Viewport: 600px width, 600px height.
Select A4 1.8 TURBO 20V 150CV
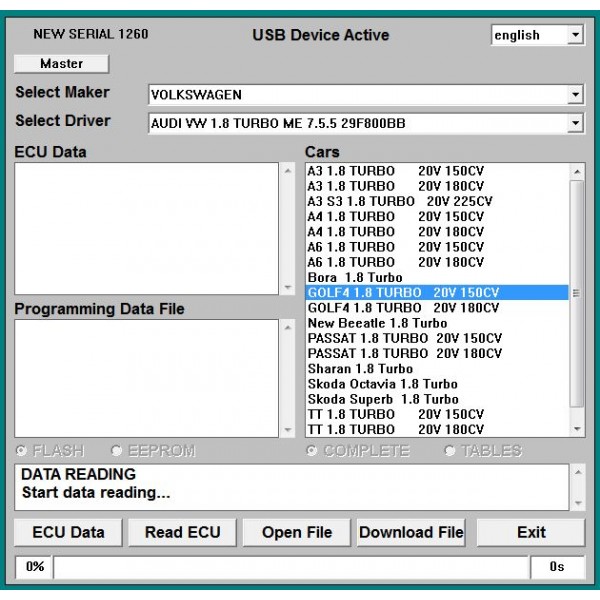[437, 217]
